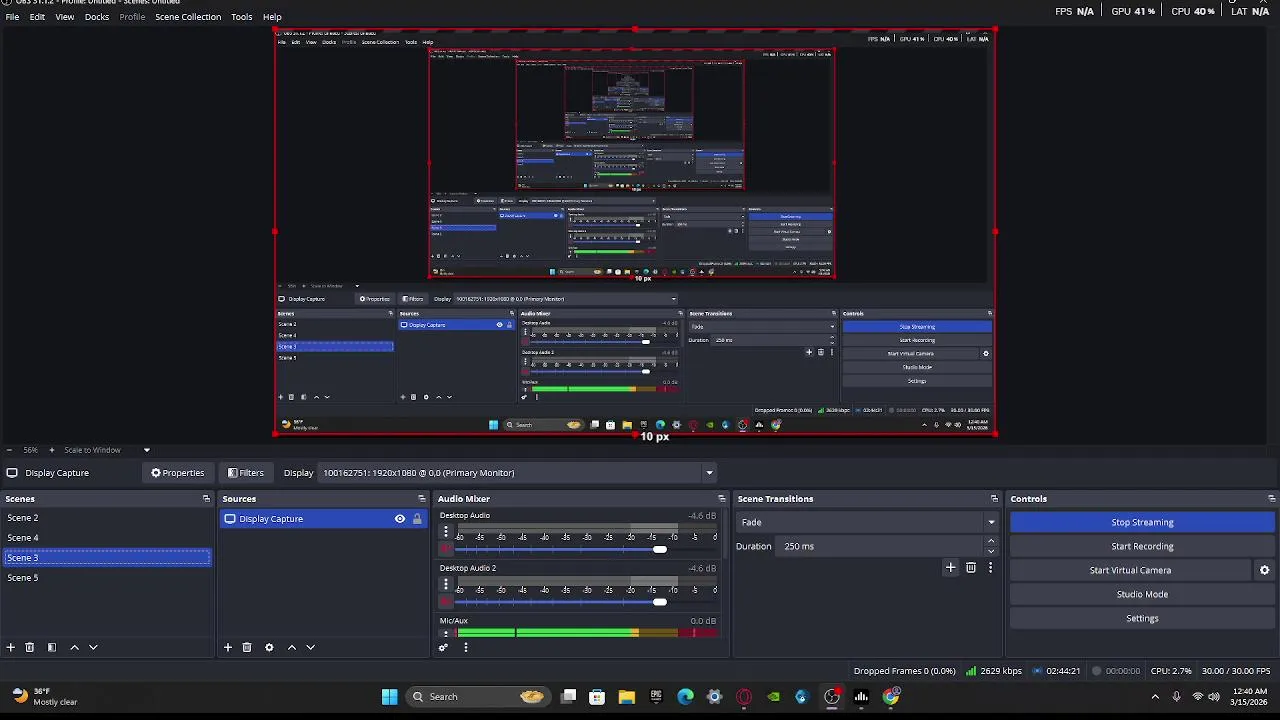Screen dimensions: 1280x720
Task: Move the selected source up
Action: (x=292, y=647)
